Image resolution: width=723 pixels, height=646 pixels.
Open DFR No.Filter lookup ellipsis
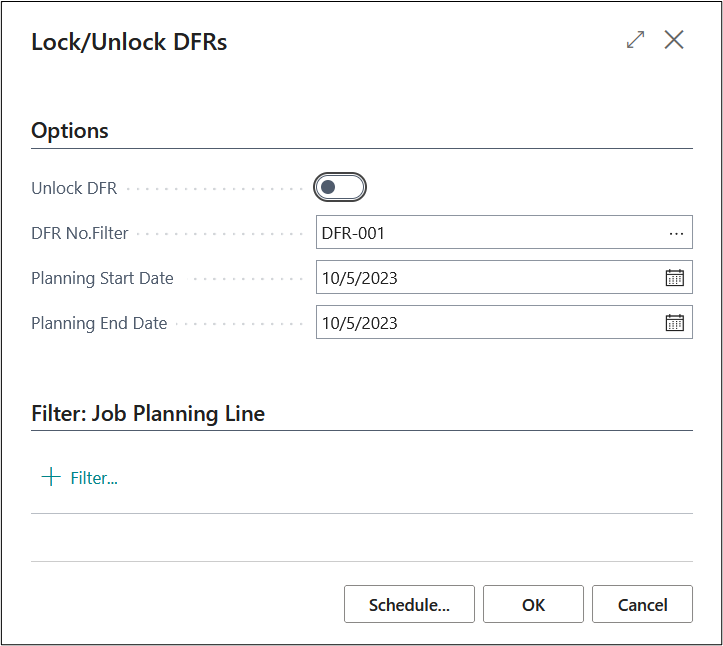[x=676, y=233]
